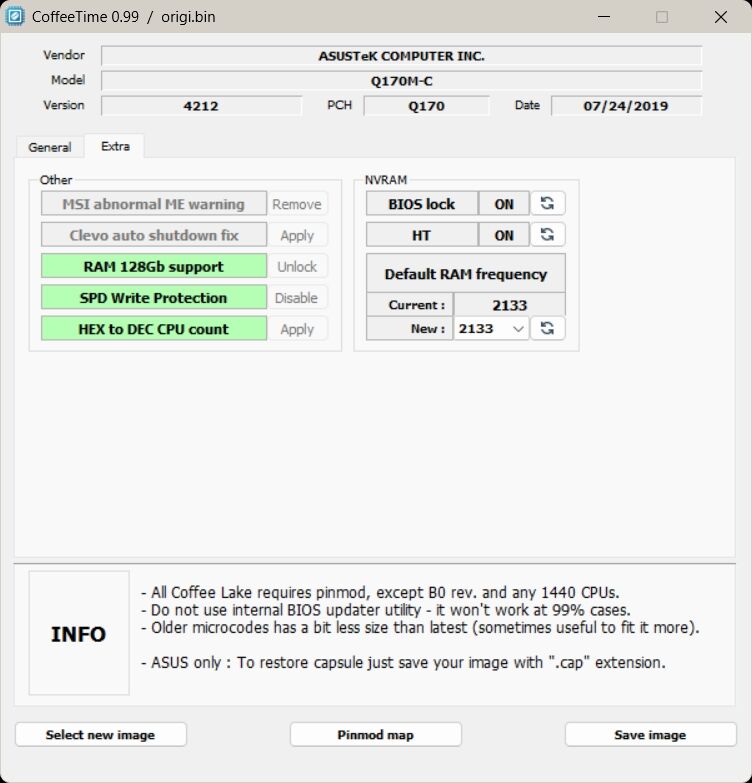Click the PCH field Q170

[x=426, y=105]
